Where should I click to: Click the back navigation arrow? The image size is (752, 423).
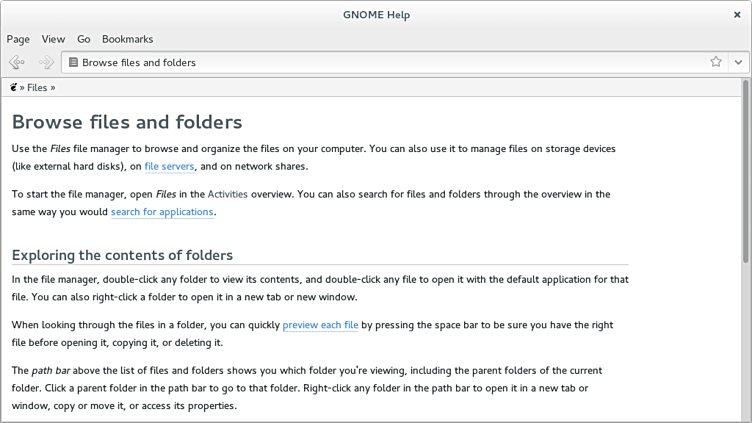point(17,62)
